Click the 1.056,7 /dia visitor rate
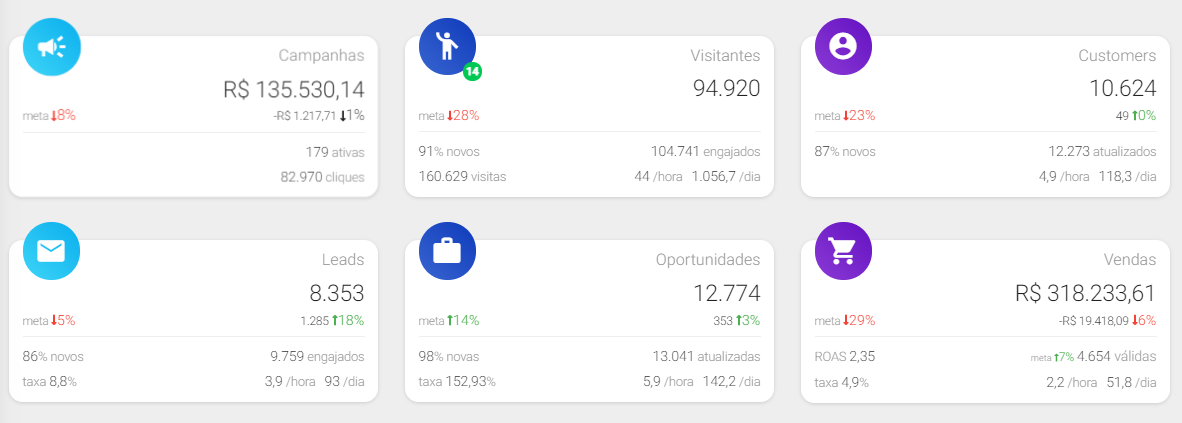Viewport: 1182px width, 423px height. 726,176
